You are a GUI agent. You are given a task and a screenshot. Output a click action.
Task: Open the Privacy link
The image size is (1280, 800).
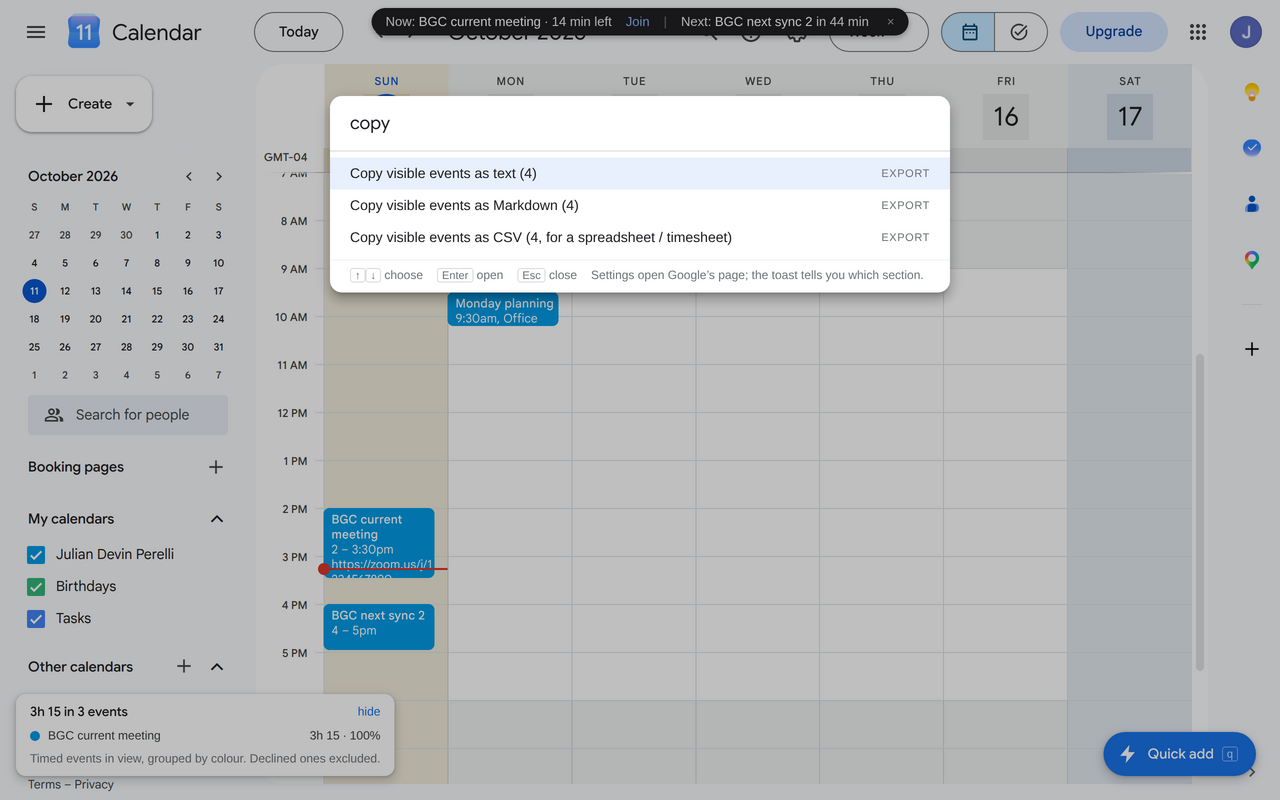(x=94, y=785)
